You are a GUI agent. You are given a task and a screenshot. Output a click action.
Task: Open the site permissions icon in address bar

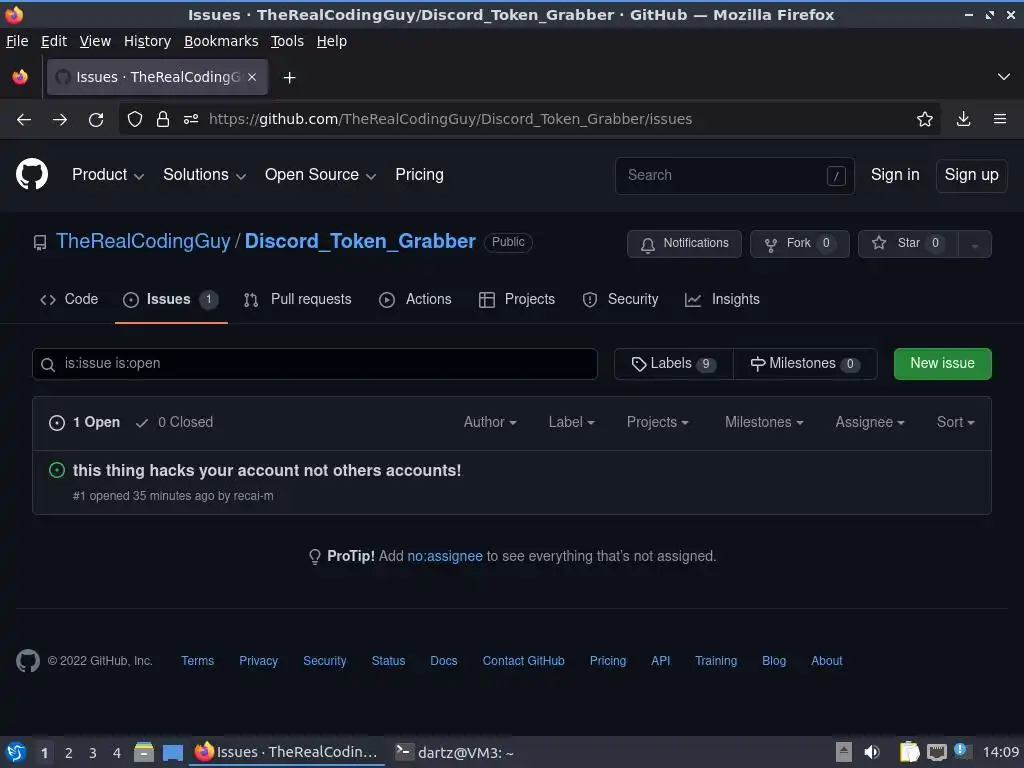click(x=191, y=119)
